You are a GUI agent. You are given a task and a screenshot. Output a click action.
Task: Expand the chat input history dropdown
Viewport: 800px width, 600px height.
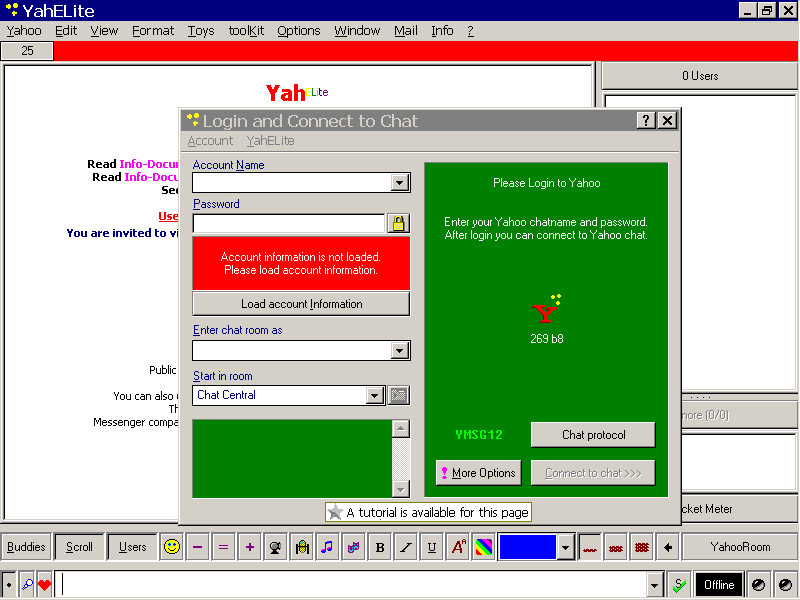(654, 585)
